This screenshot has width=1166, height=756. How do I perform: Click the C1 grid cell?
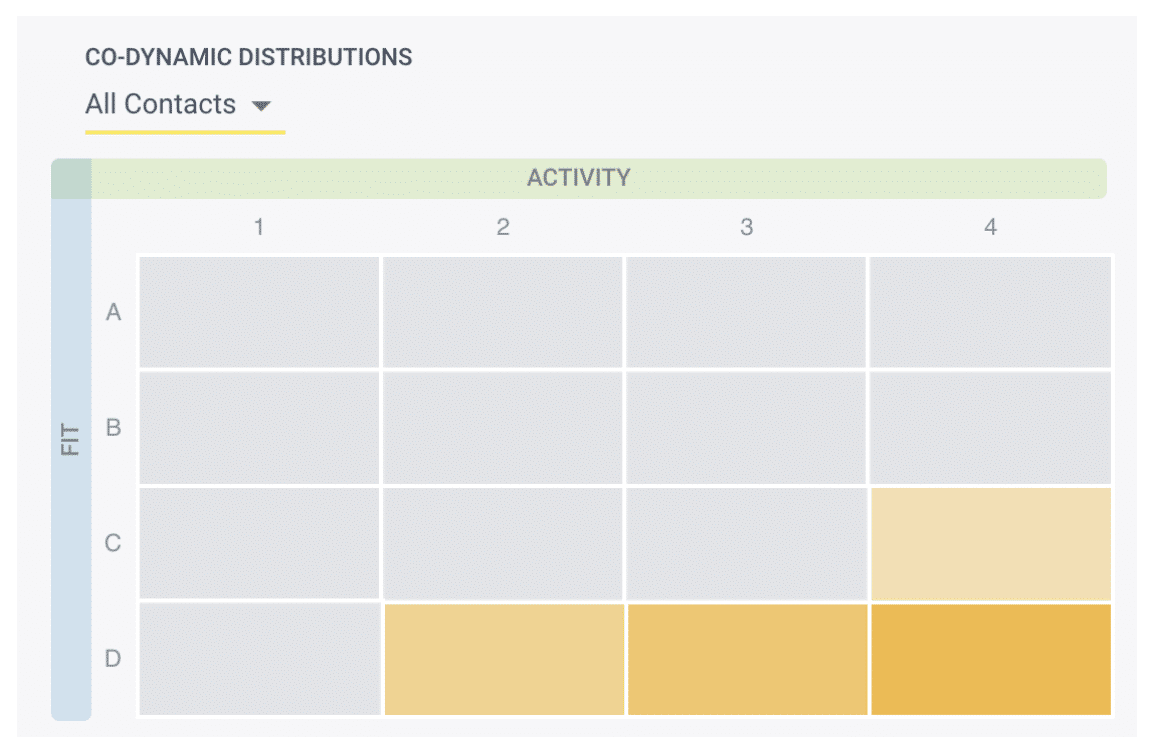(x=260, y=543)
